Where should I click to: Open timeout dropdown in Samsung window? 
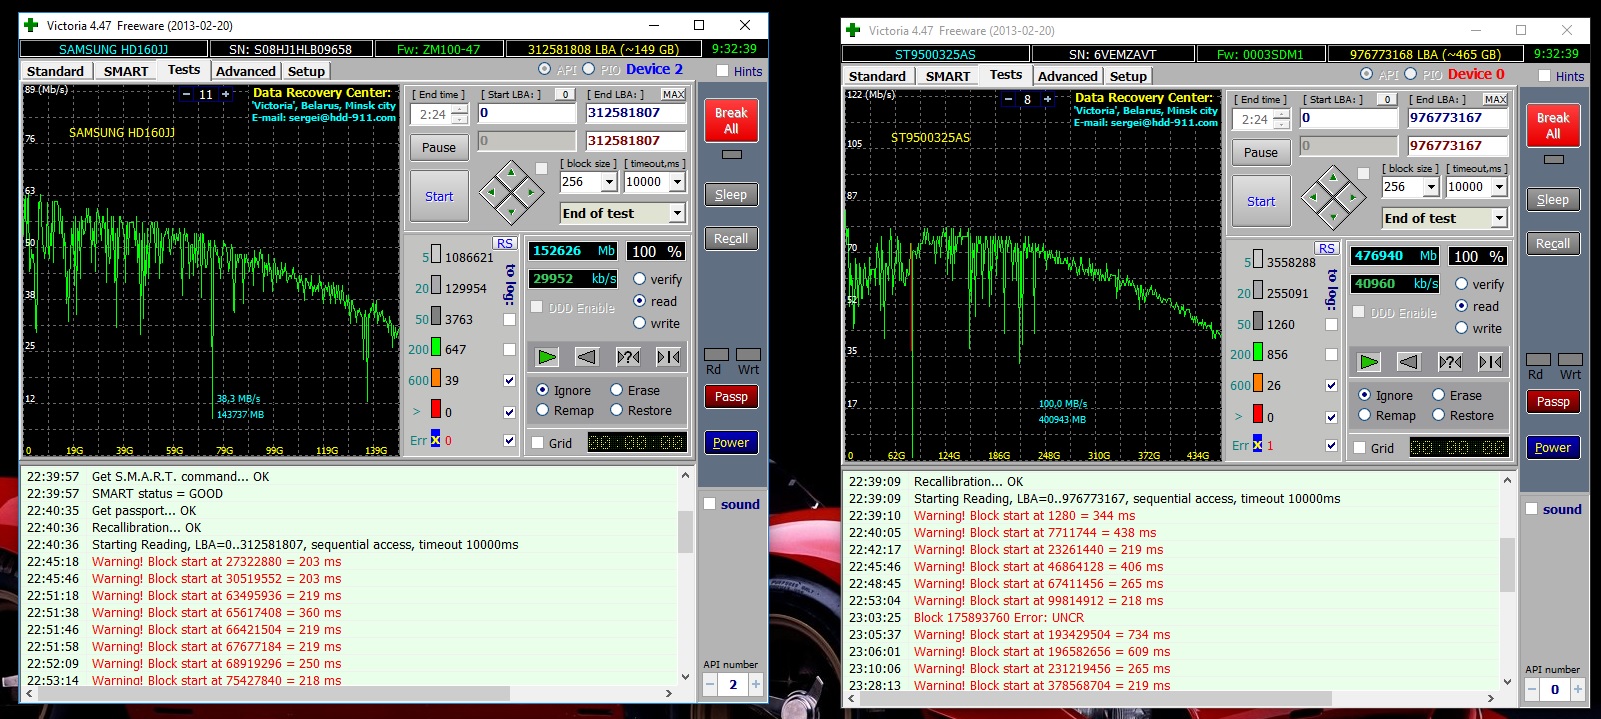click(x=677, y=182)
